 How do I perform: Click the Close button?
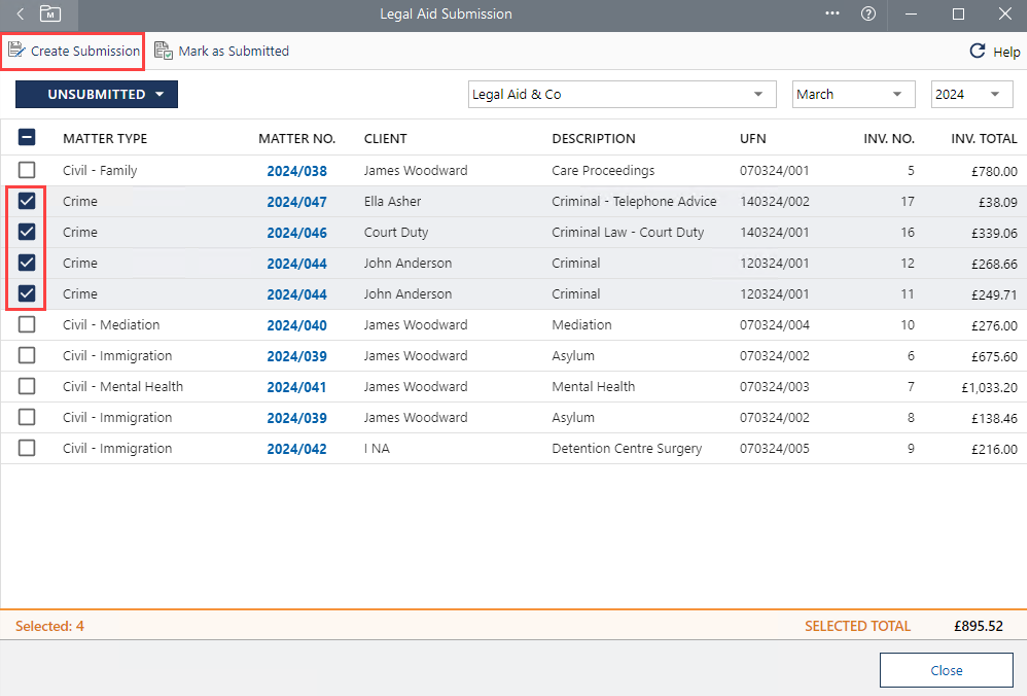tap(946, 670)
